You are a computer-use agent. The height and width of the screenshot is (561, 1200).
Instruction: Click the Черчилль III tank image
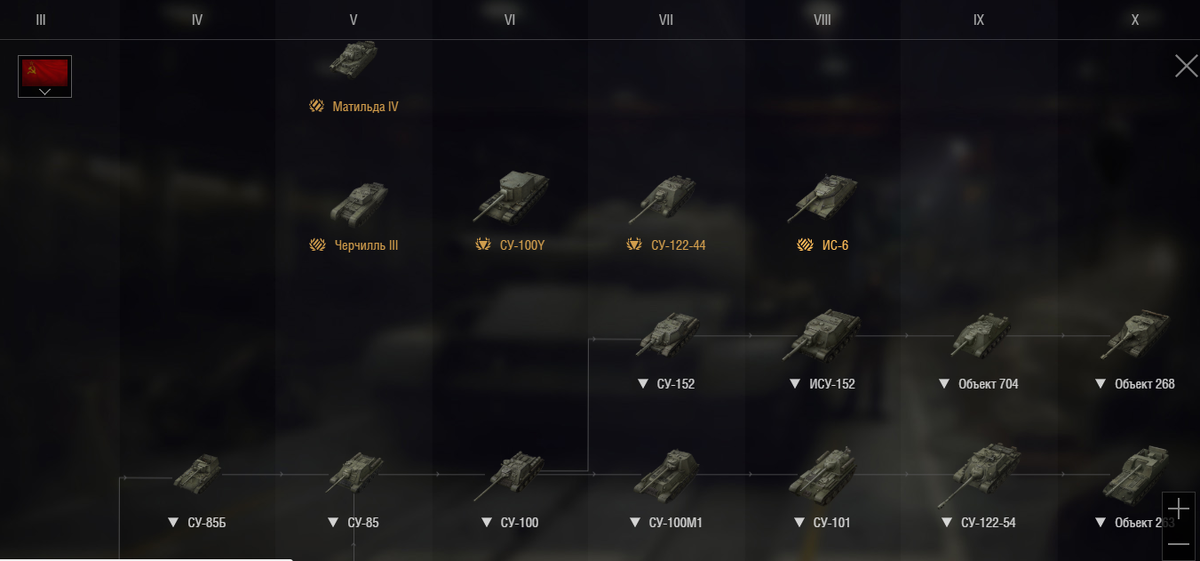tap(358, 204)
